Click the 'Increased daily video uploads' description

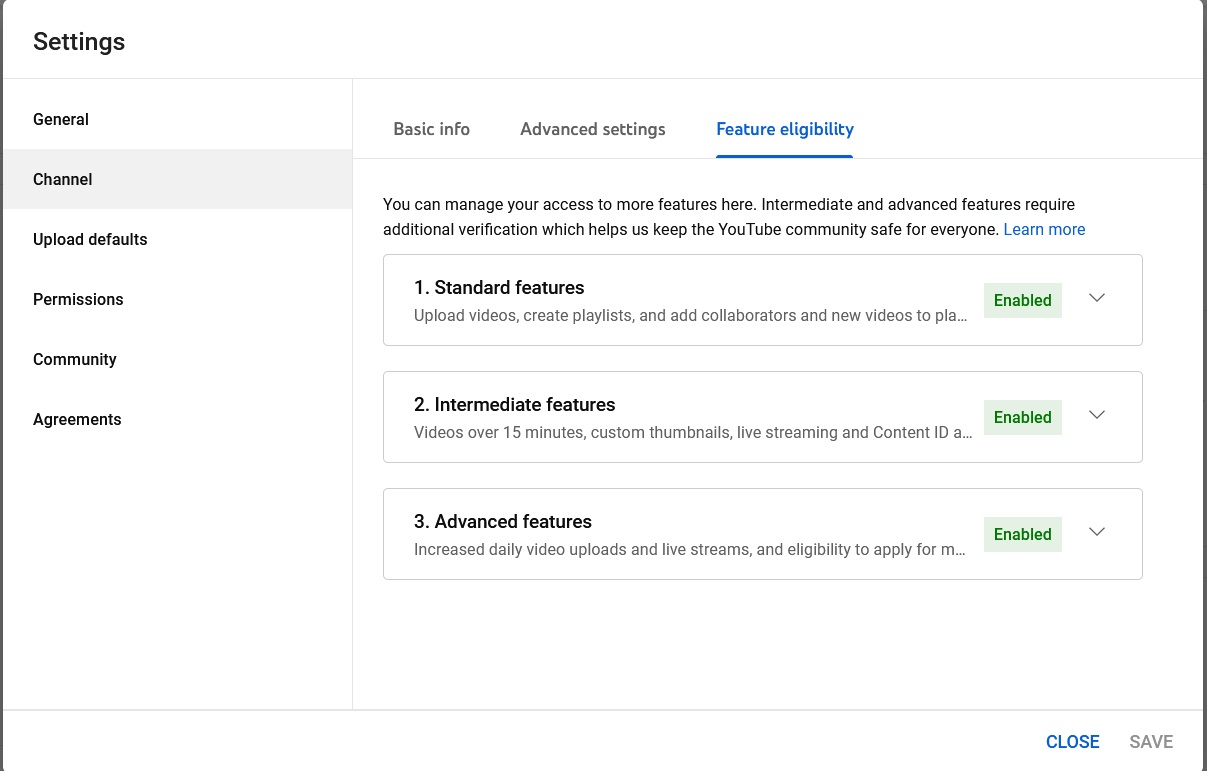click(x=690, y=550)
